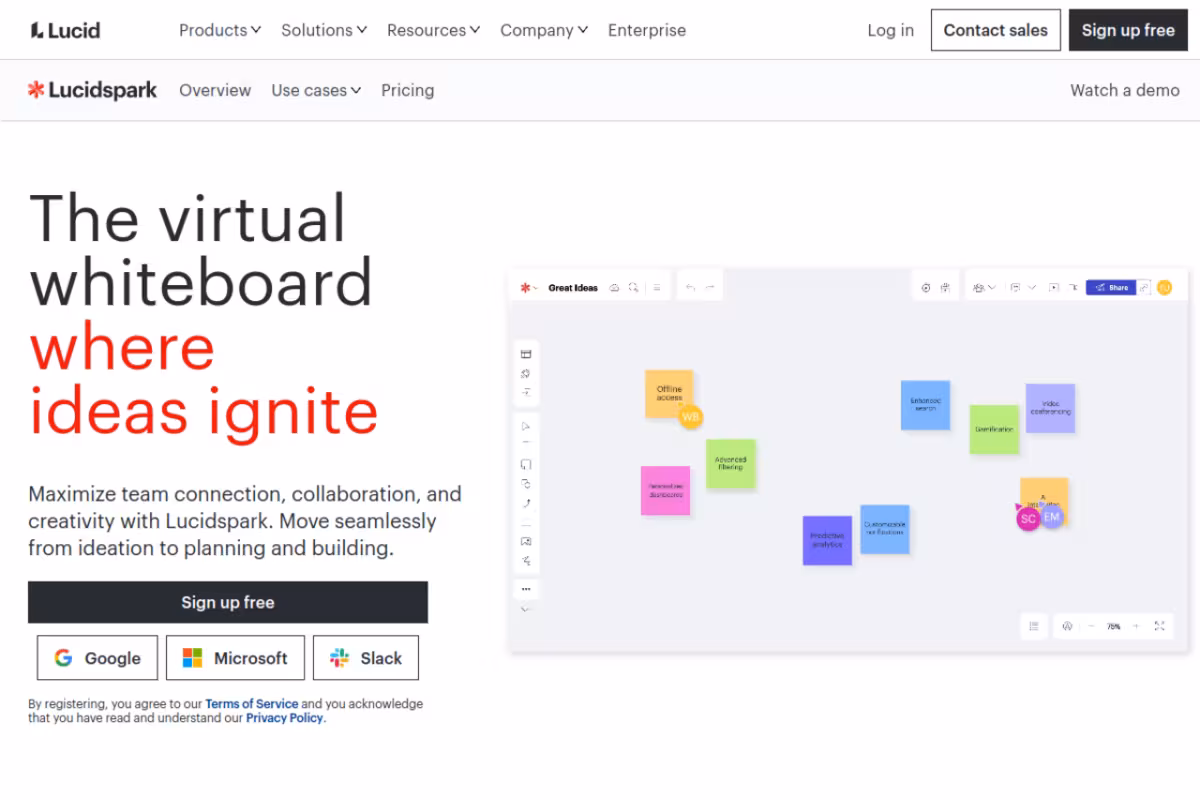Click the undo arrow in whiteboard
Image resolution: width=1200 pixels, height=800 pixels.
tap(690, 288)
